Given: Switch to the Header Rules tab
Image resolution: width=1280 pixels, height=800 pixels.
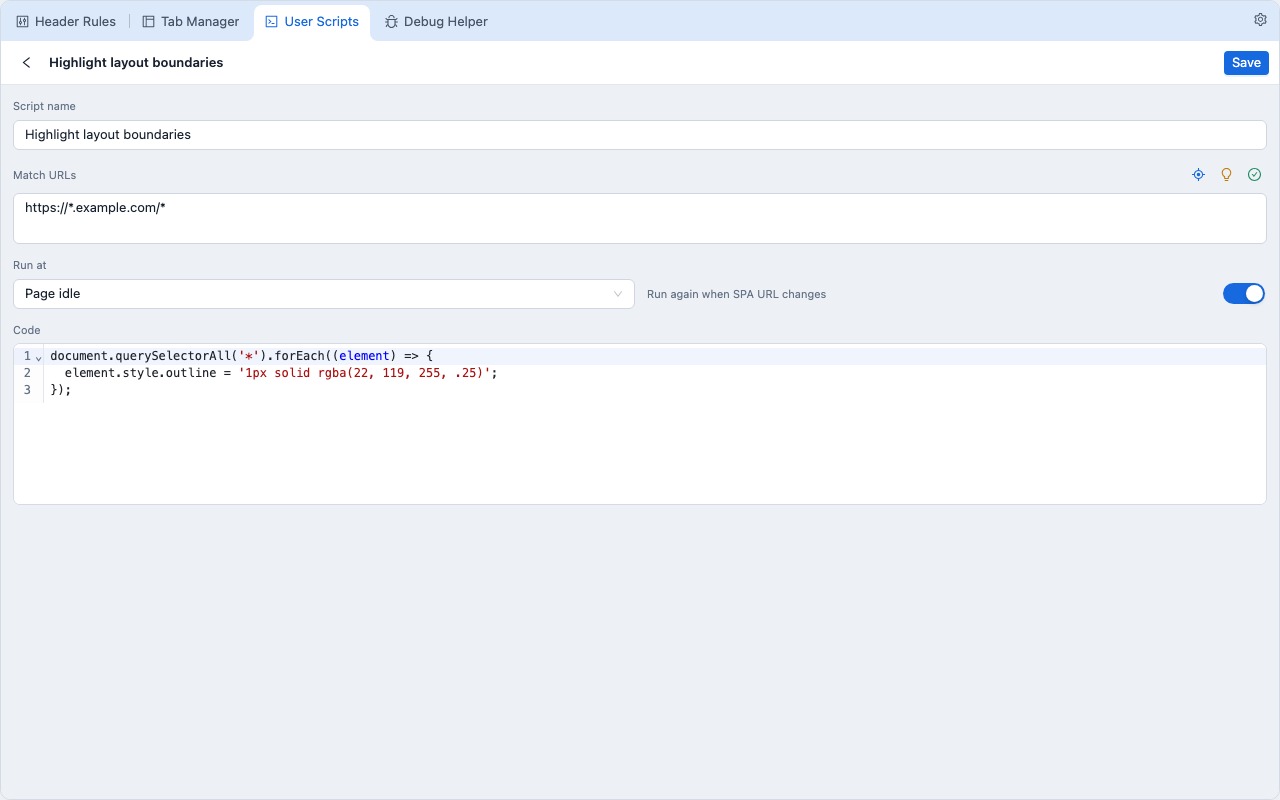Looking at the screenshot, I should (66, 21).
